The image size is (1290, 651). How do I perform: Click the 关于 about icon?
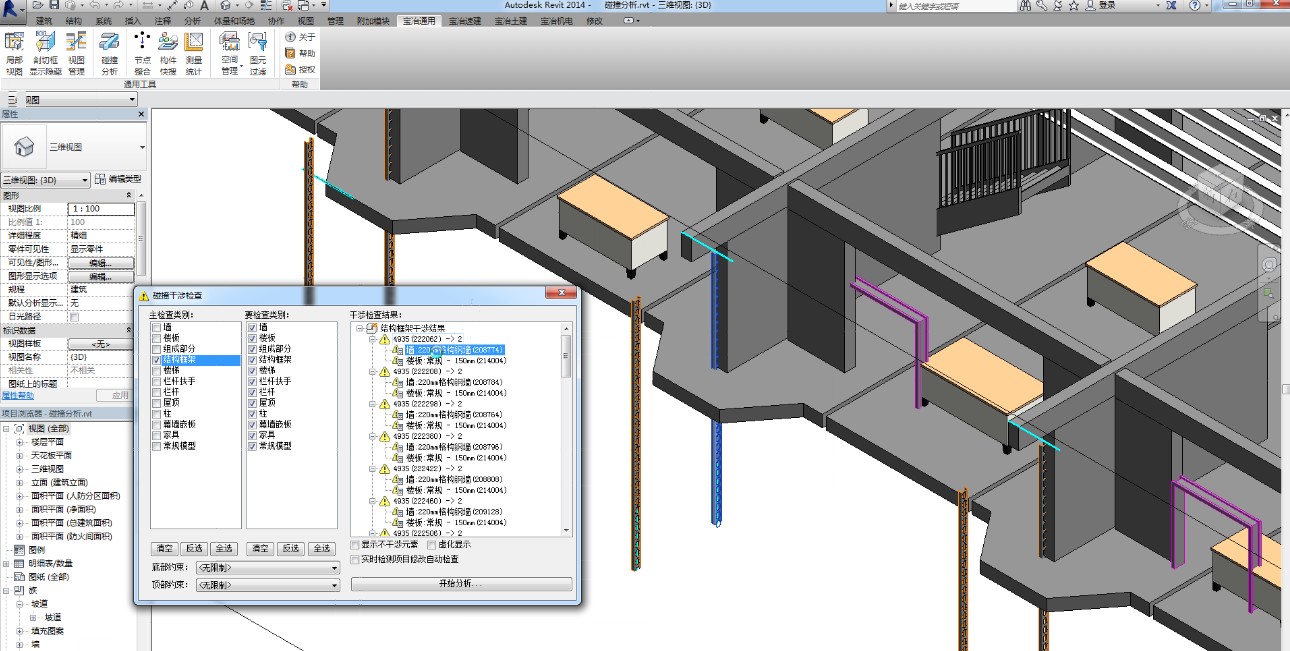tap(300, 37)
